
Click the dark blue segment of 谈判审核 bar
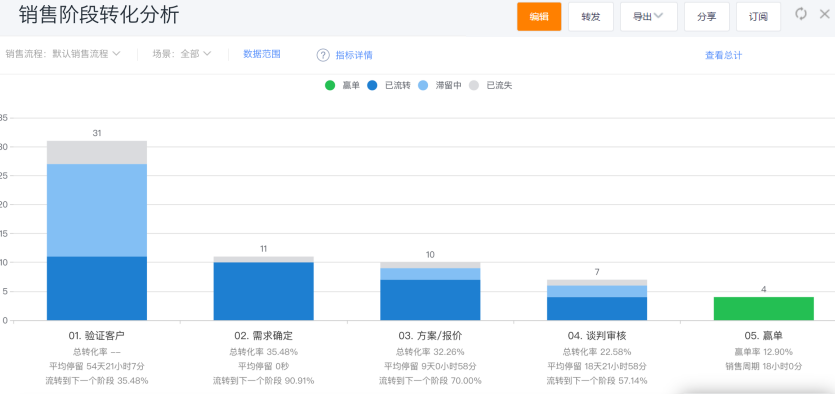597,309
